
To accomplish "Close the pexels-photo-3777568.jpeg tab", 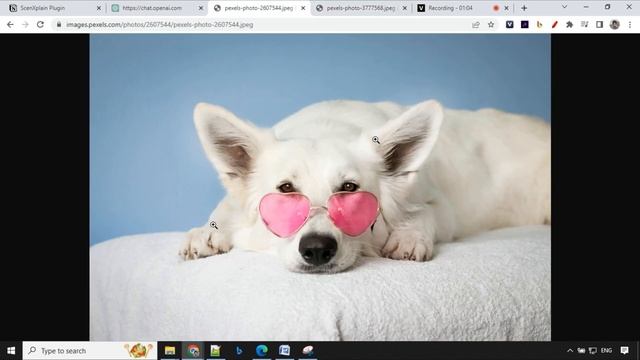I will coord(405,8).
